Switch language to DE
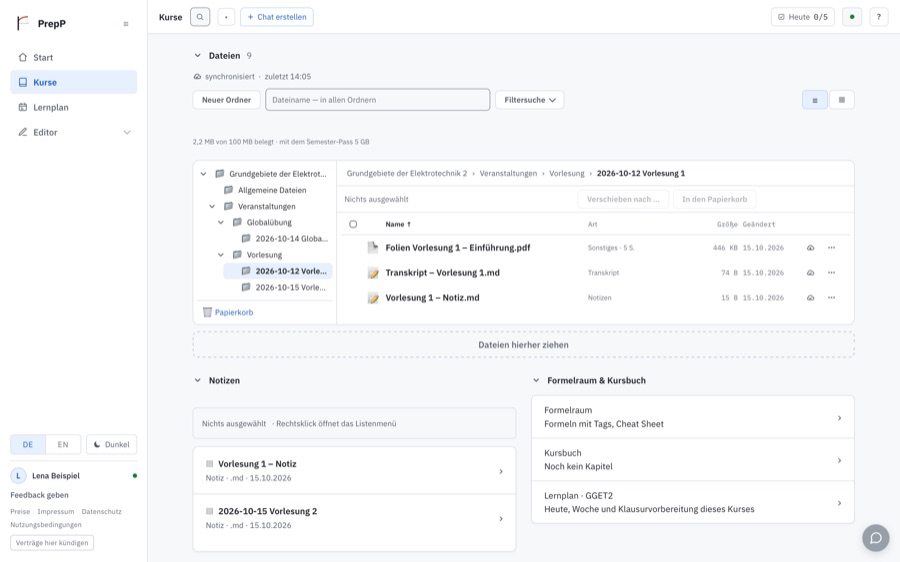The height and width of the screenshot is (562, 900). 28,444
